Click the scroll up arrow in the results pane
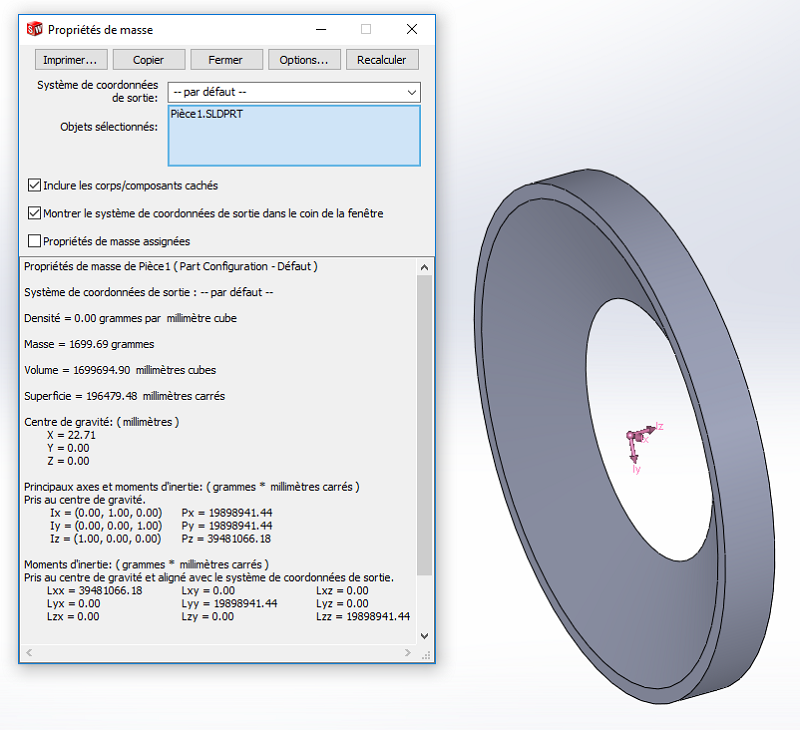 click(x=424, y=267)
